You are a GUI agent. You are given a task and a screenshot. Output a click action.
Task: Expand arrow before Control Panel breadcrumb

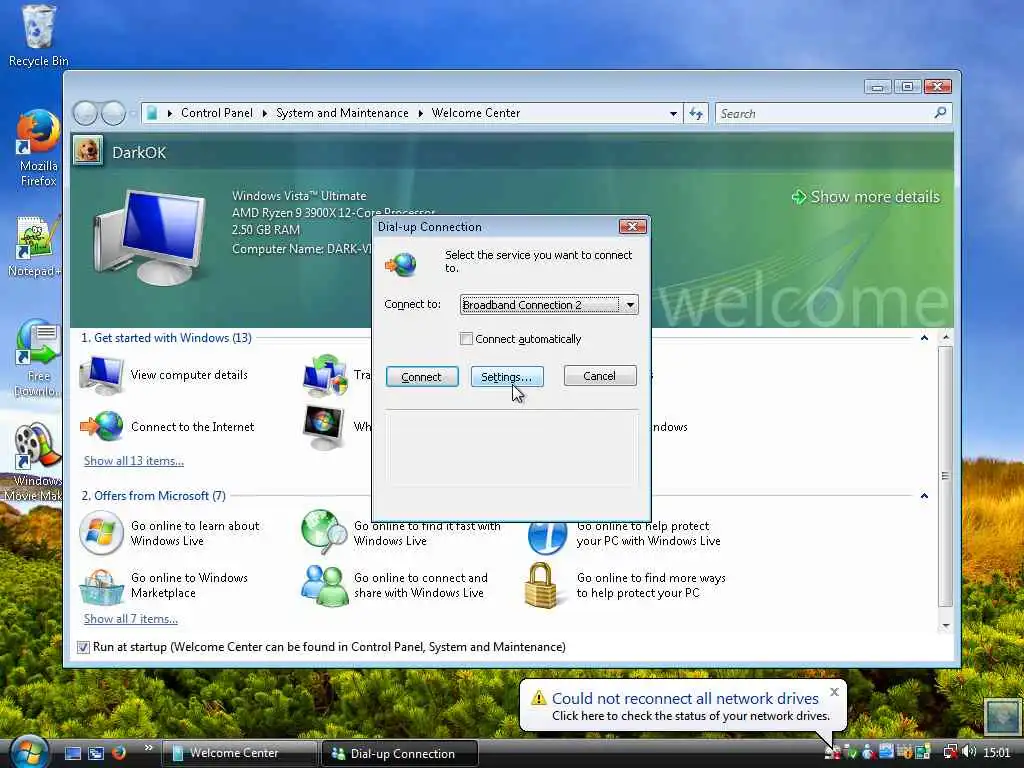pos(170,114)
